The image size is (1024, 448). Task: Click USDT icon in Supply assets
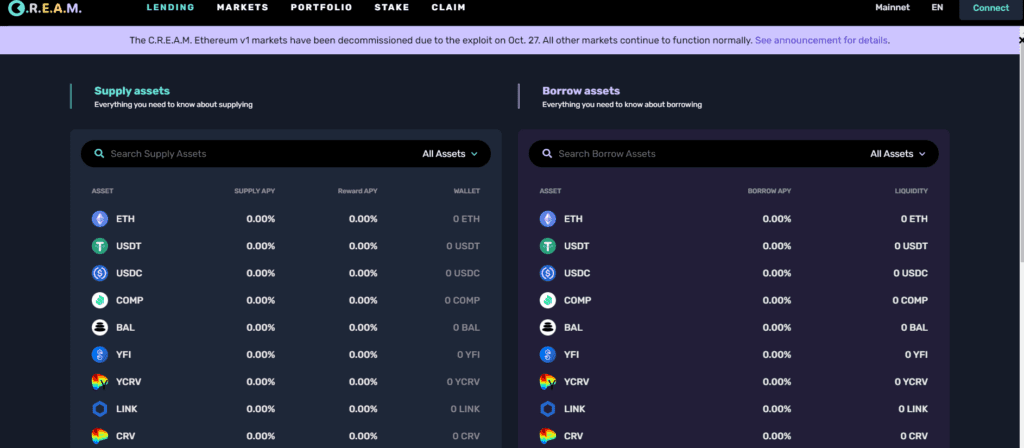point(99,246)
